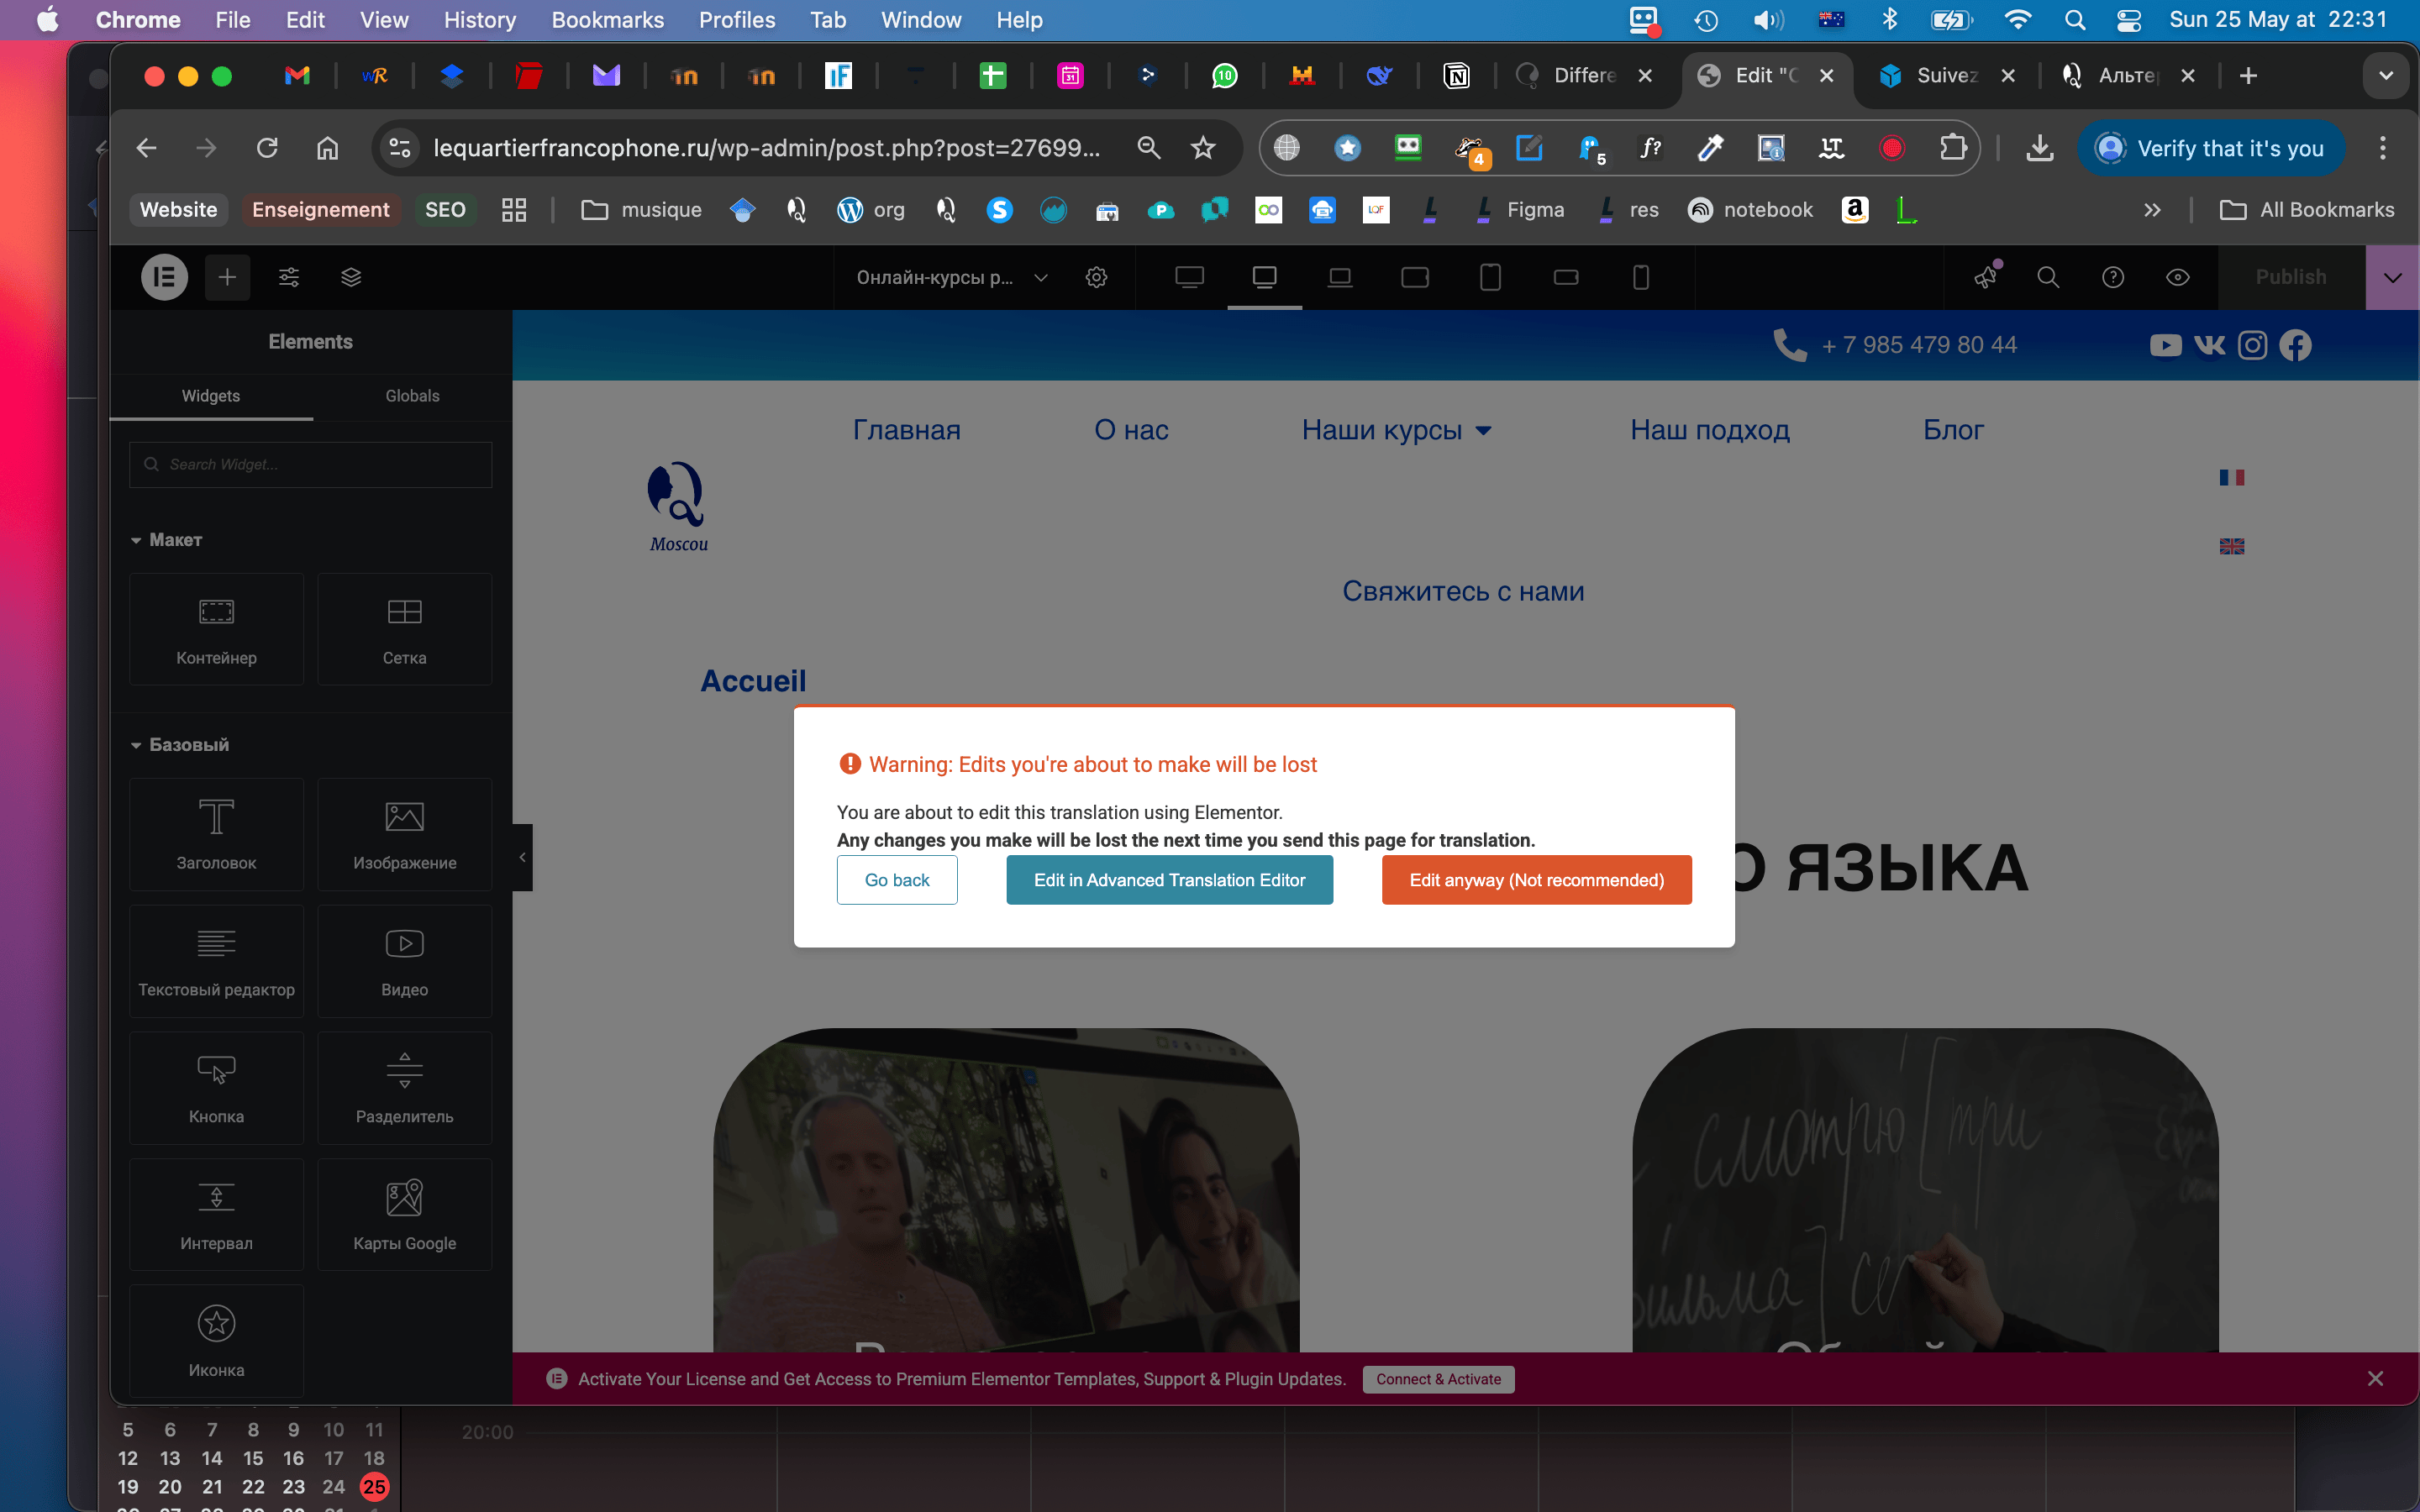This screenshot has width=2420, height=1512.
Task: Add the Разделитель divider widget
Action: pos(405,1088)
